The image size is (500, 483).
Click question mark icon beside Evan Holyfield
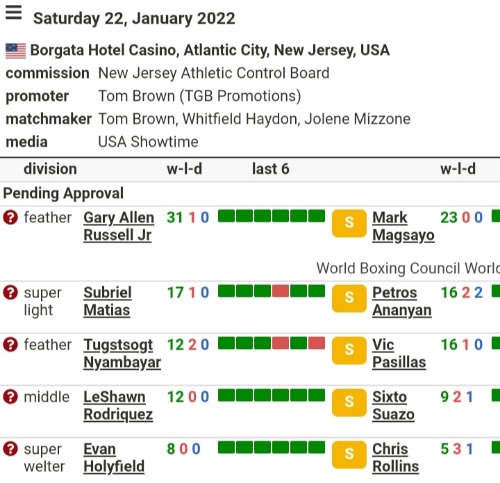(10, 449)
